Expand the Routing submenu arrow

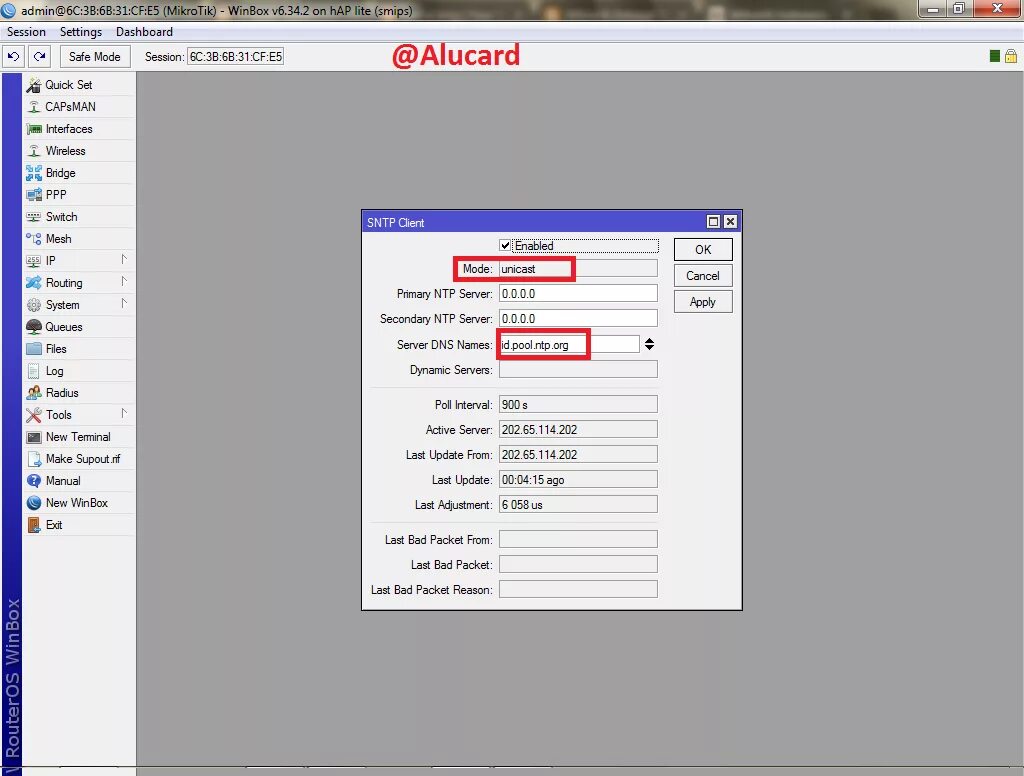(x=124, y=282)
